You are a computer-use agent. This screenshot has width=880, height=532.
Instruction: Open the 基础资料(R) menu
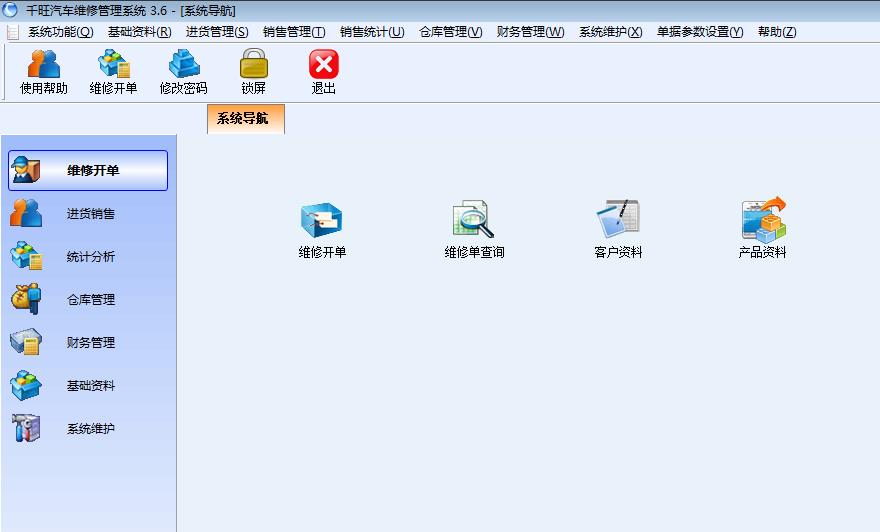139,32
